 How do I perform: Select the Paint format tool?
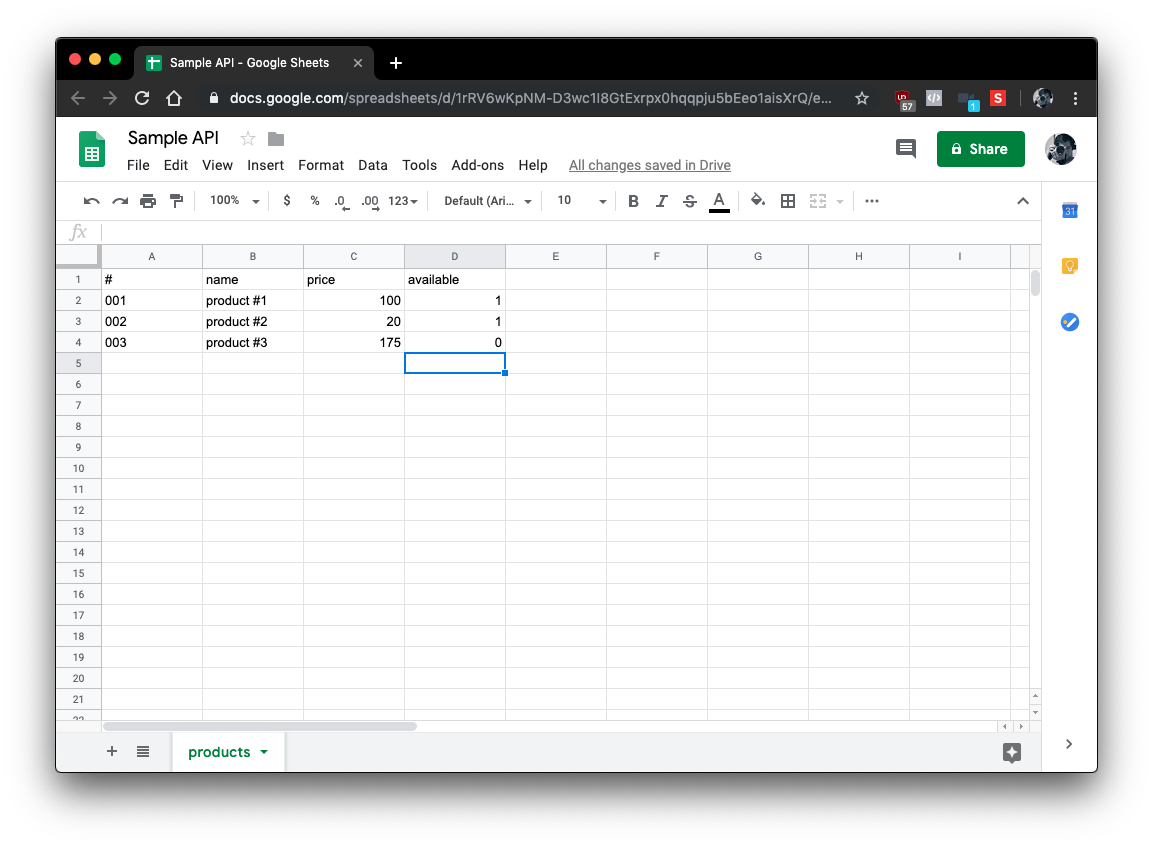click(176, 201)
